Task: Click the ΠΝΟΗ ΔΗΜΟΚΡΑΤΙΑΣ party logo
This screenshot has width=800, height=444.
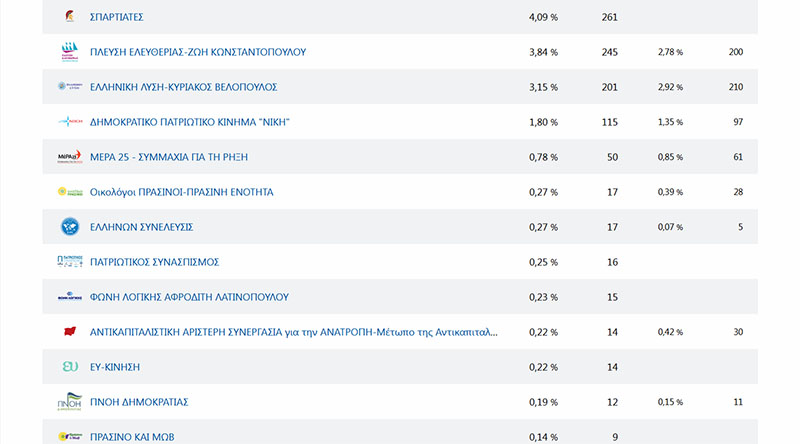Action: tap(68, 402)
